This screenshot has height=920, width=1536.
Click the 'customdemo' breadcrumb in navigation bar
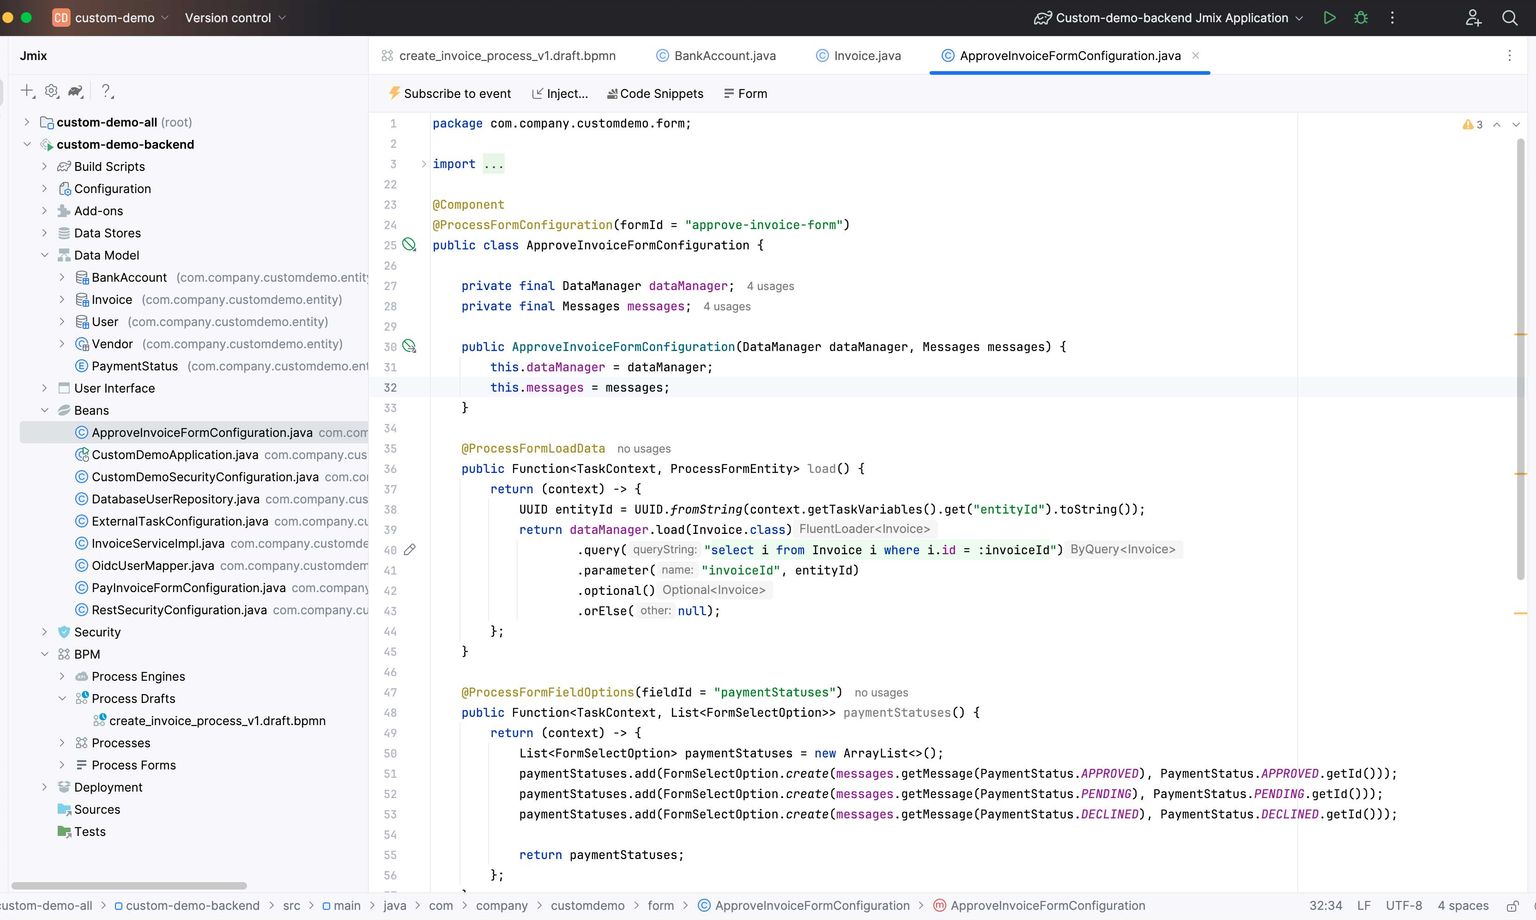[x=588, y=906]
